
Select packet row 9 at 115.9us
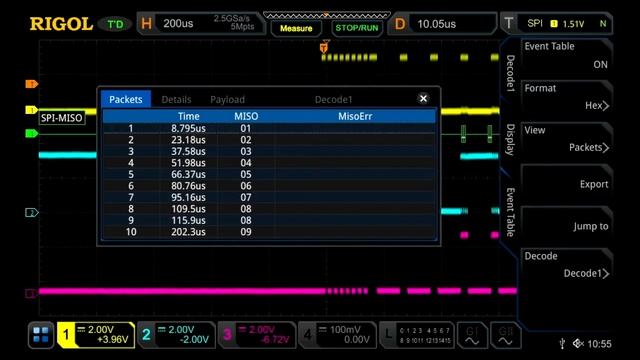pyautogui.click(x=269, y=220)
